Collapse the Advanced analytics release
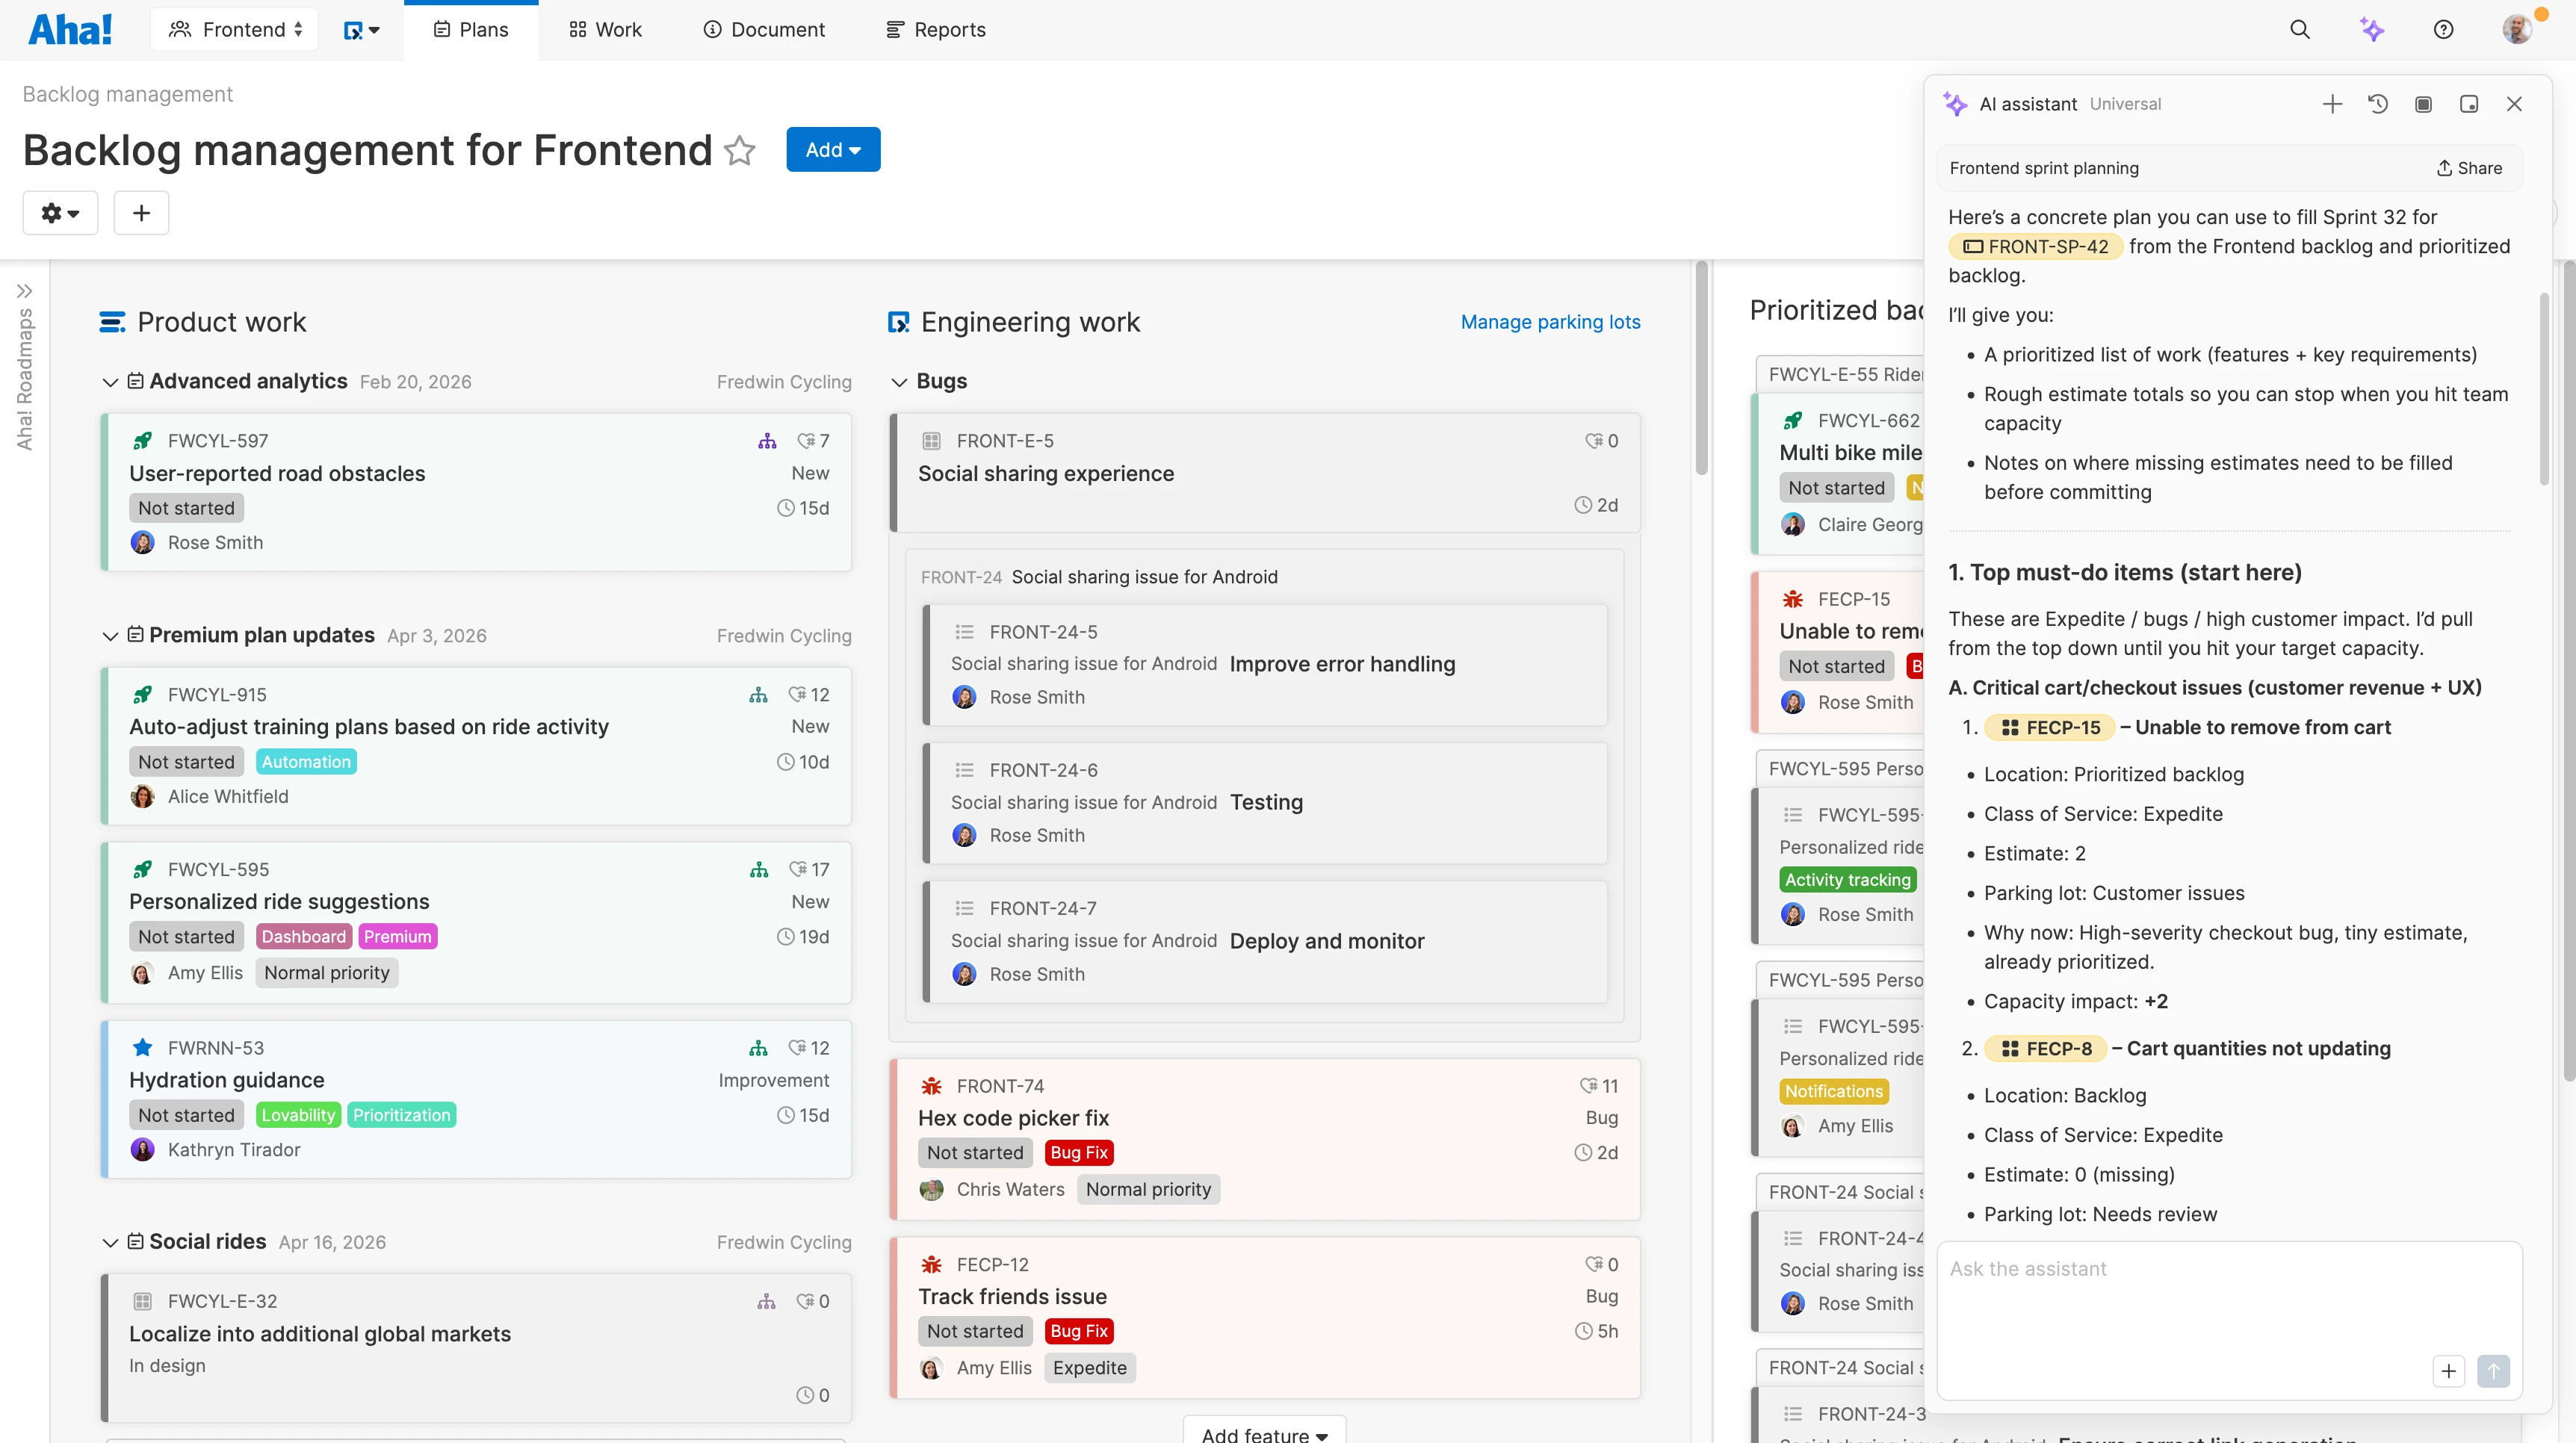Image resolution: width=2576 pixels, height=1443 pixels. click(x=110, y=382)
